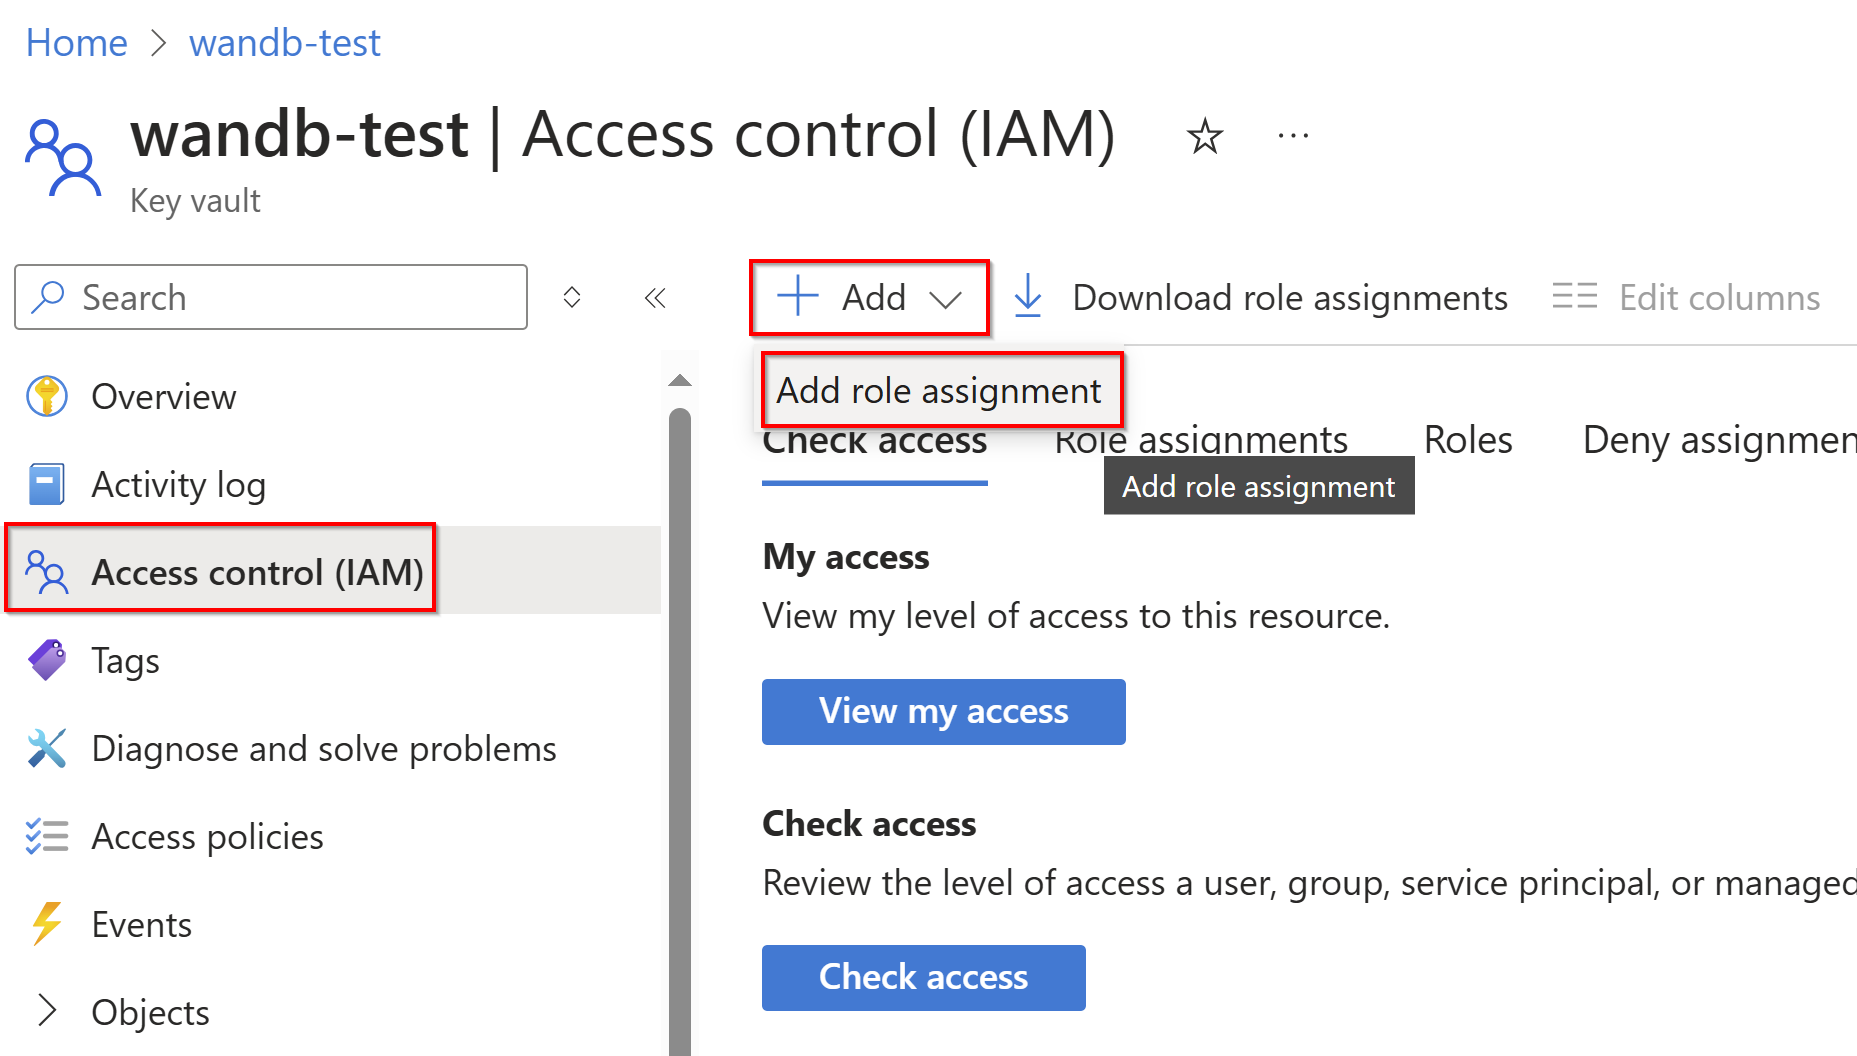The image size is (1857, 1056).
Task: Open the Add dropdown
Action: (869, 298)
